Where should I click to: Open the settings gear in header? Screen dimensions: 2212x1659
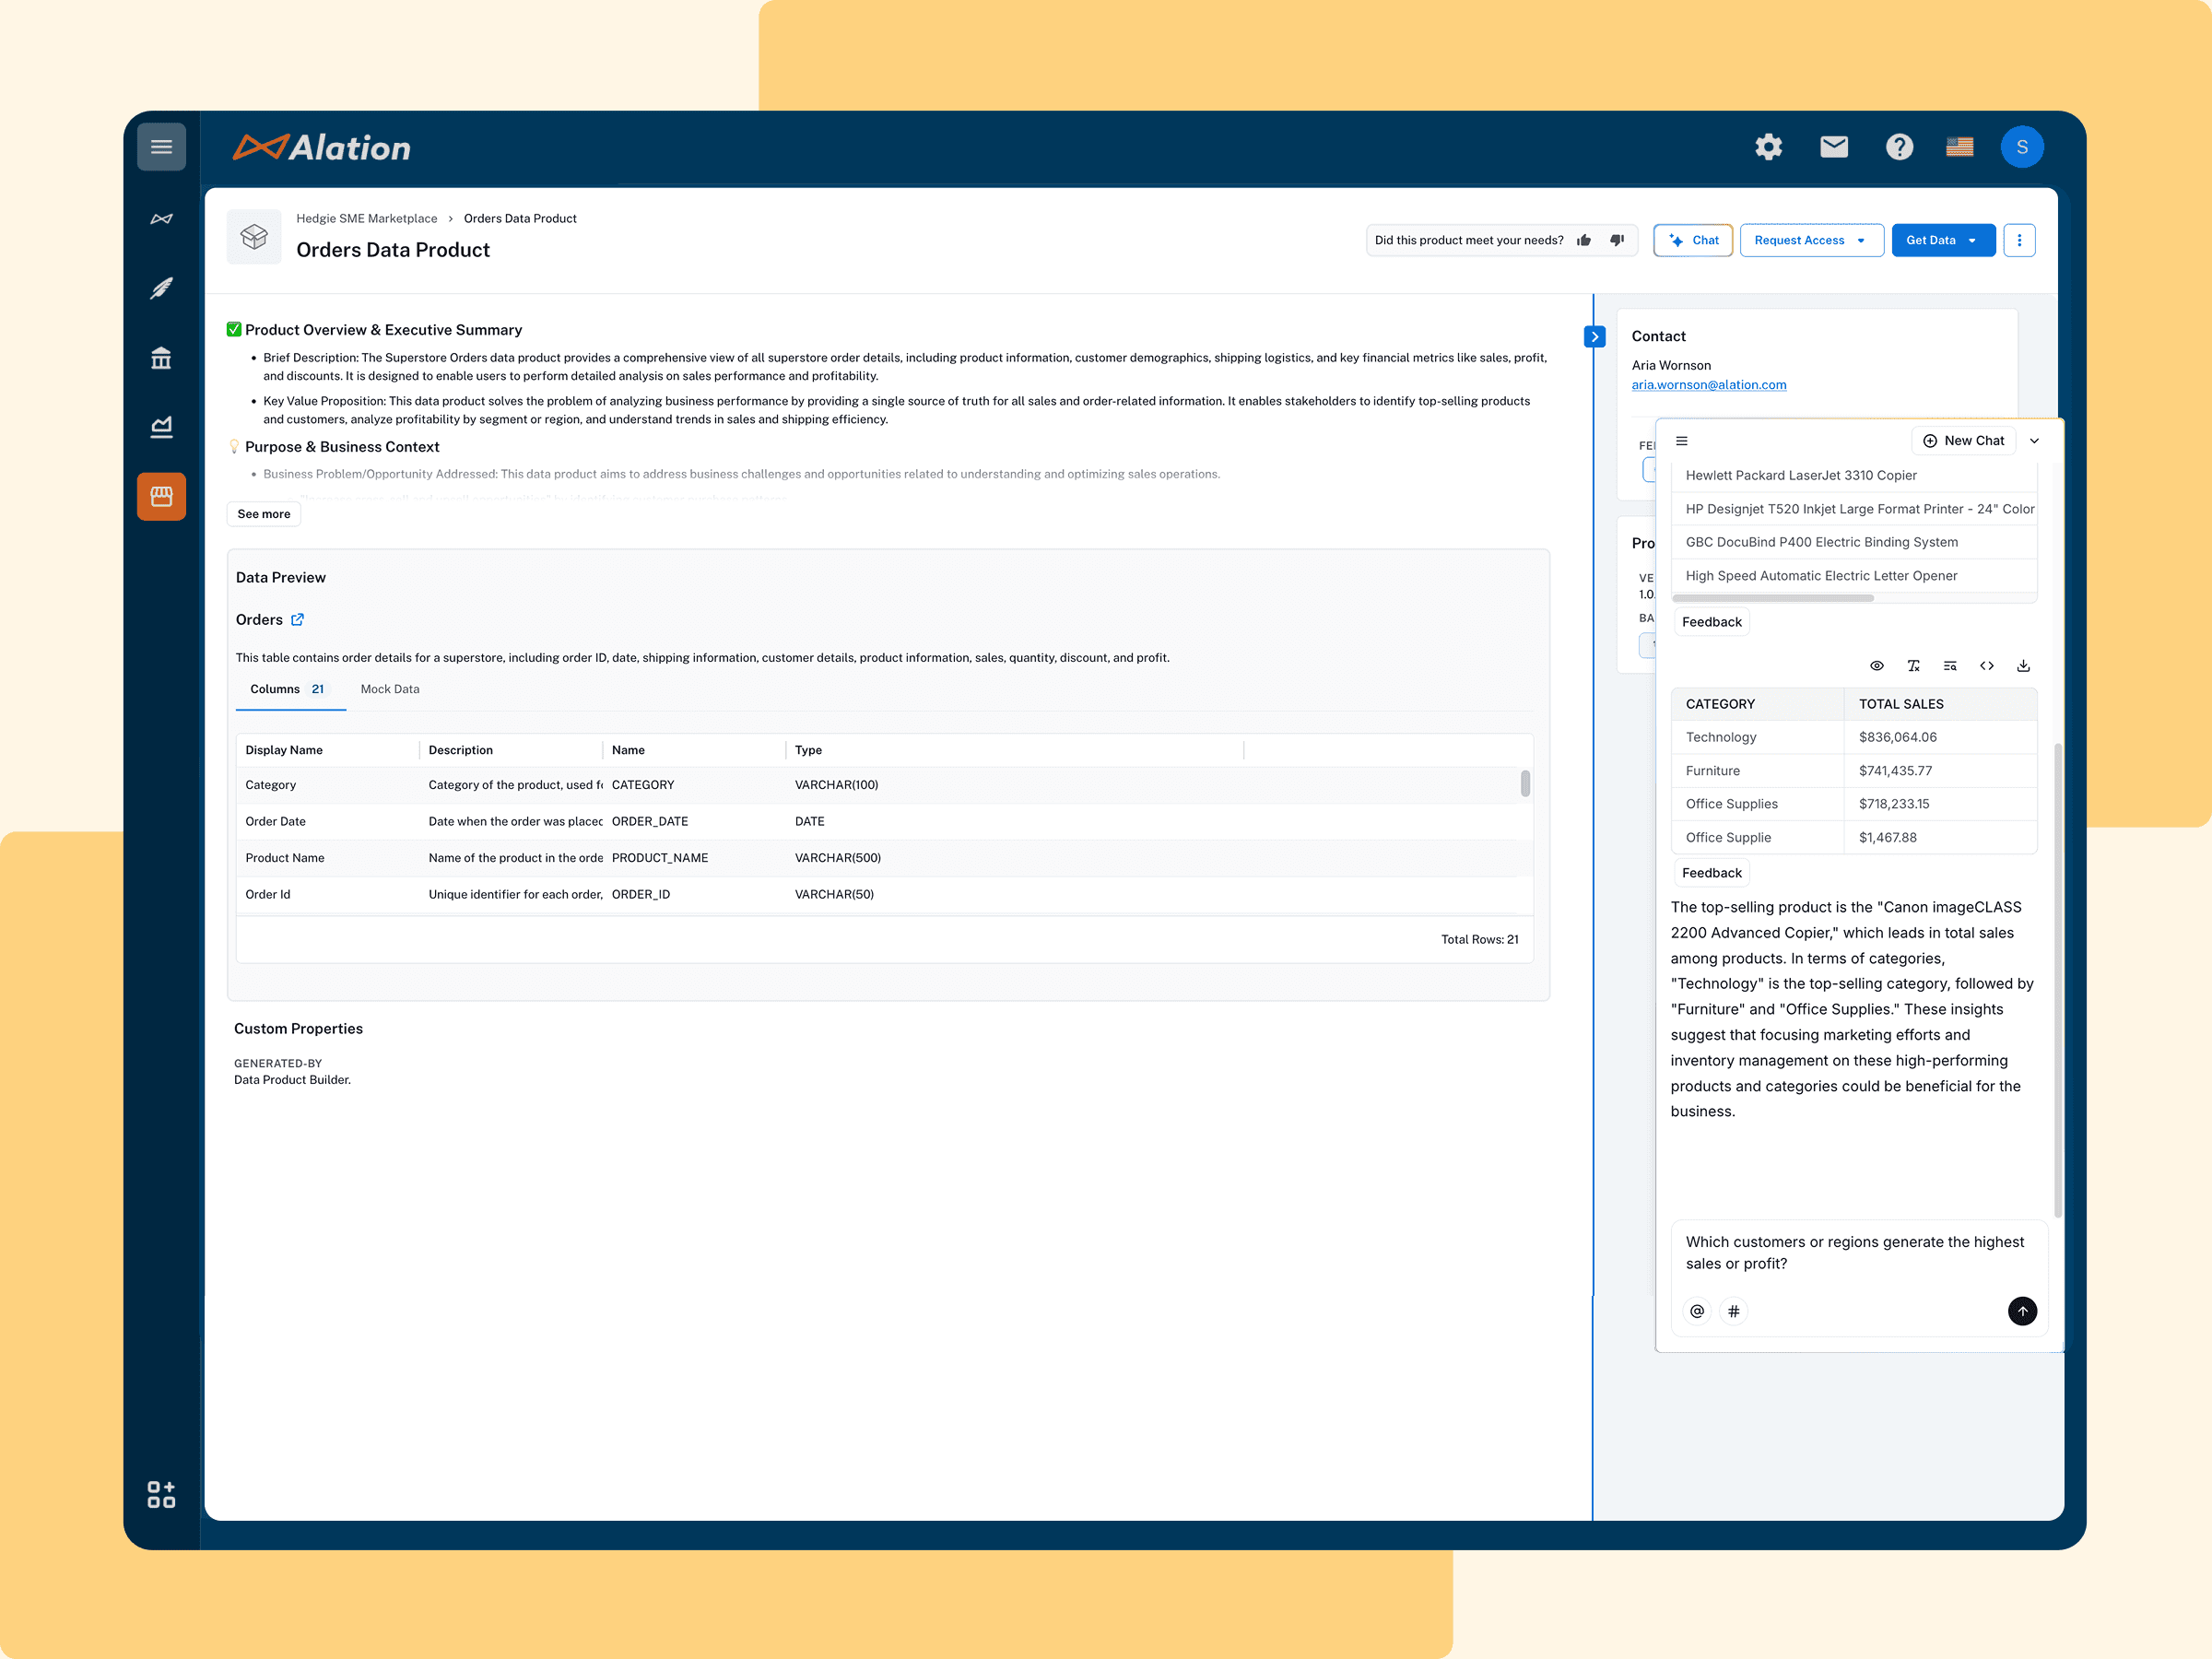1768,147
